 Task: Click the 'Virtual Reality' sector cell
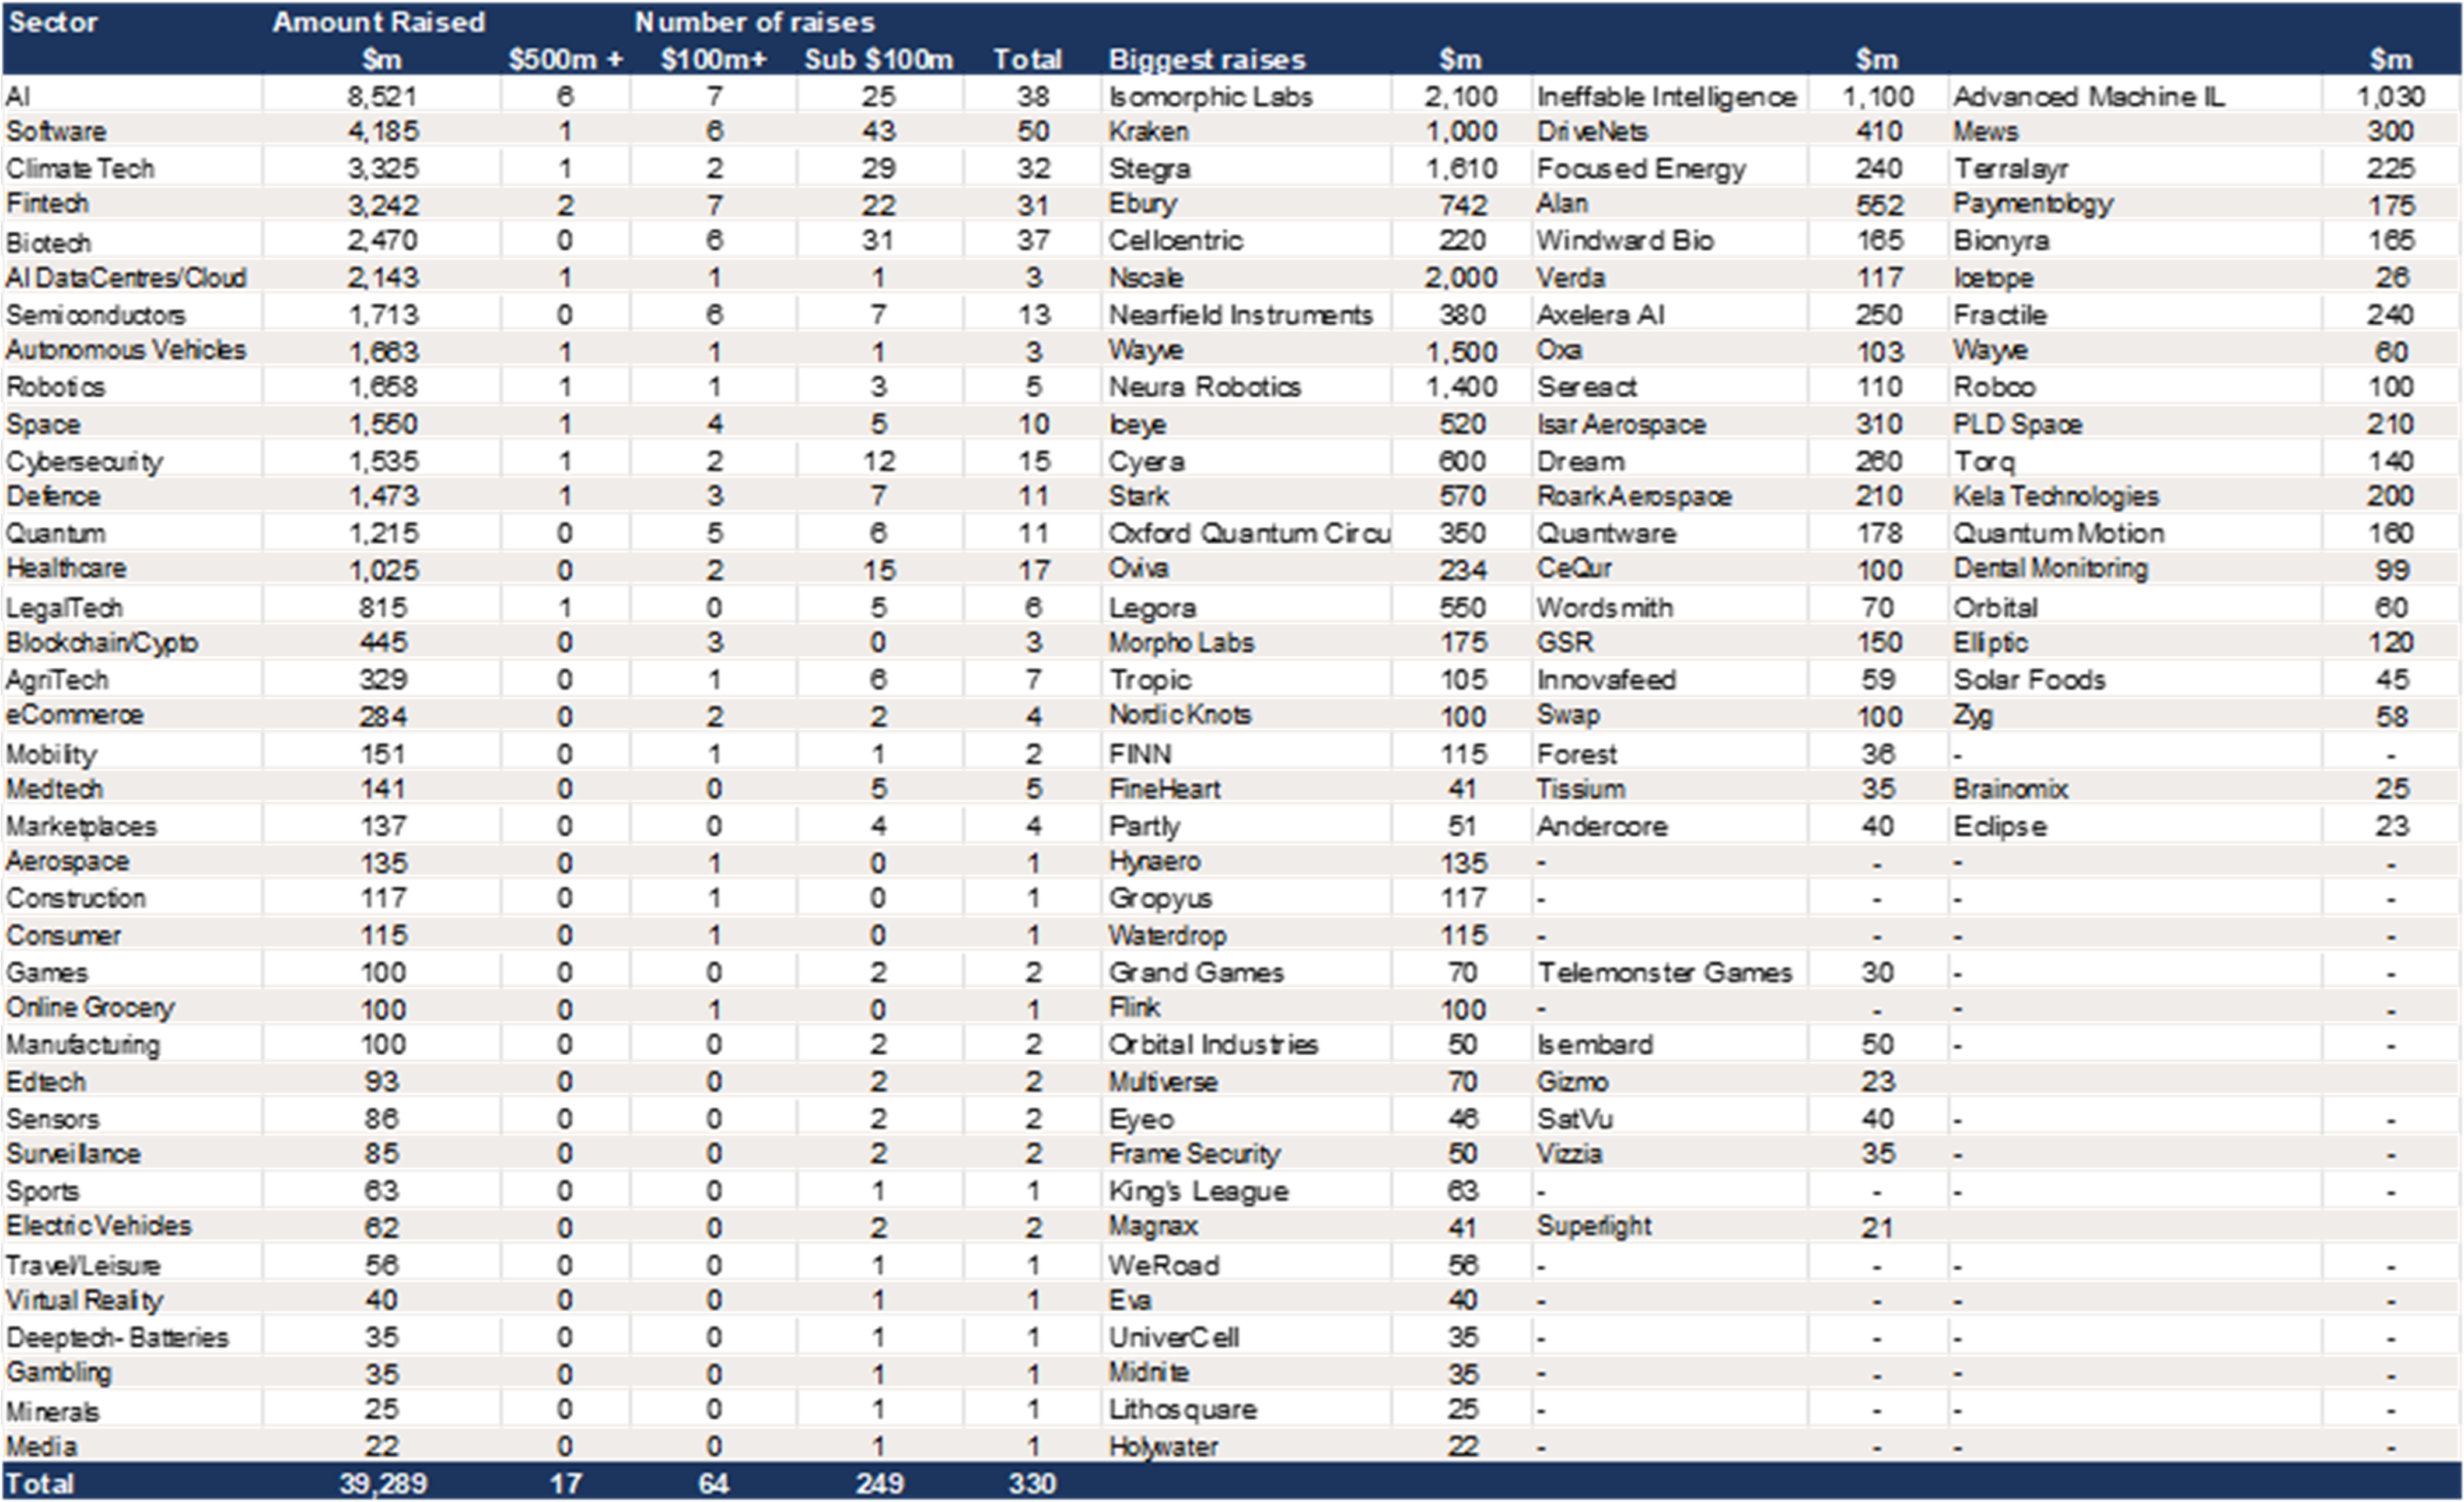tap(84, 1300)
